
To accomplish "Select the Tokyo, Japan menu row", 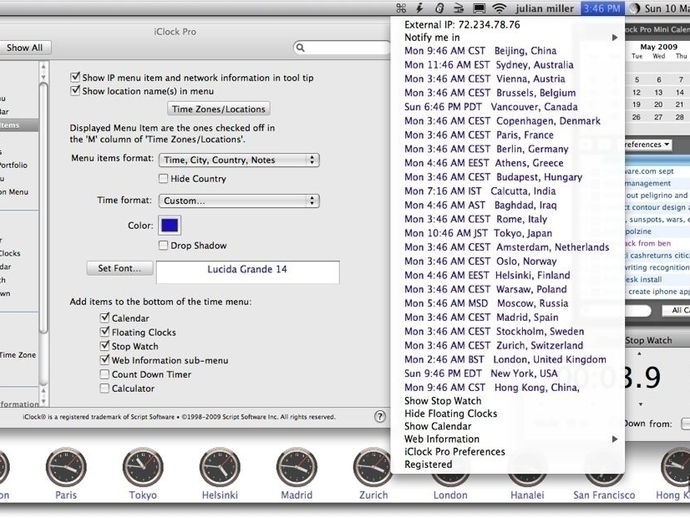I will pos(507,233).
